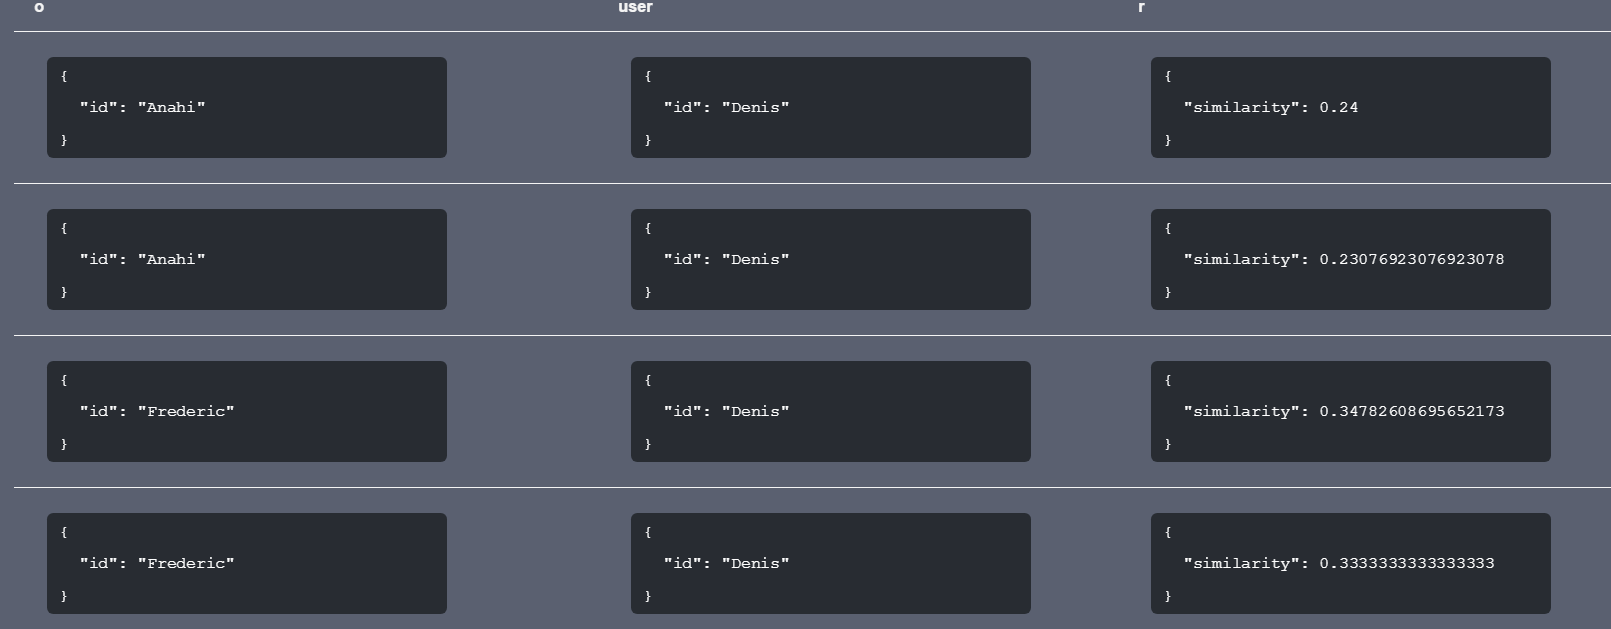This screenshot has height=629, width=1611.
Task: Click the "id" key in second user cell
Action: pyautogui.click(x=683, y=259)
